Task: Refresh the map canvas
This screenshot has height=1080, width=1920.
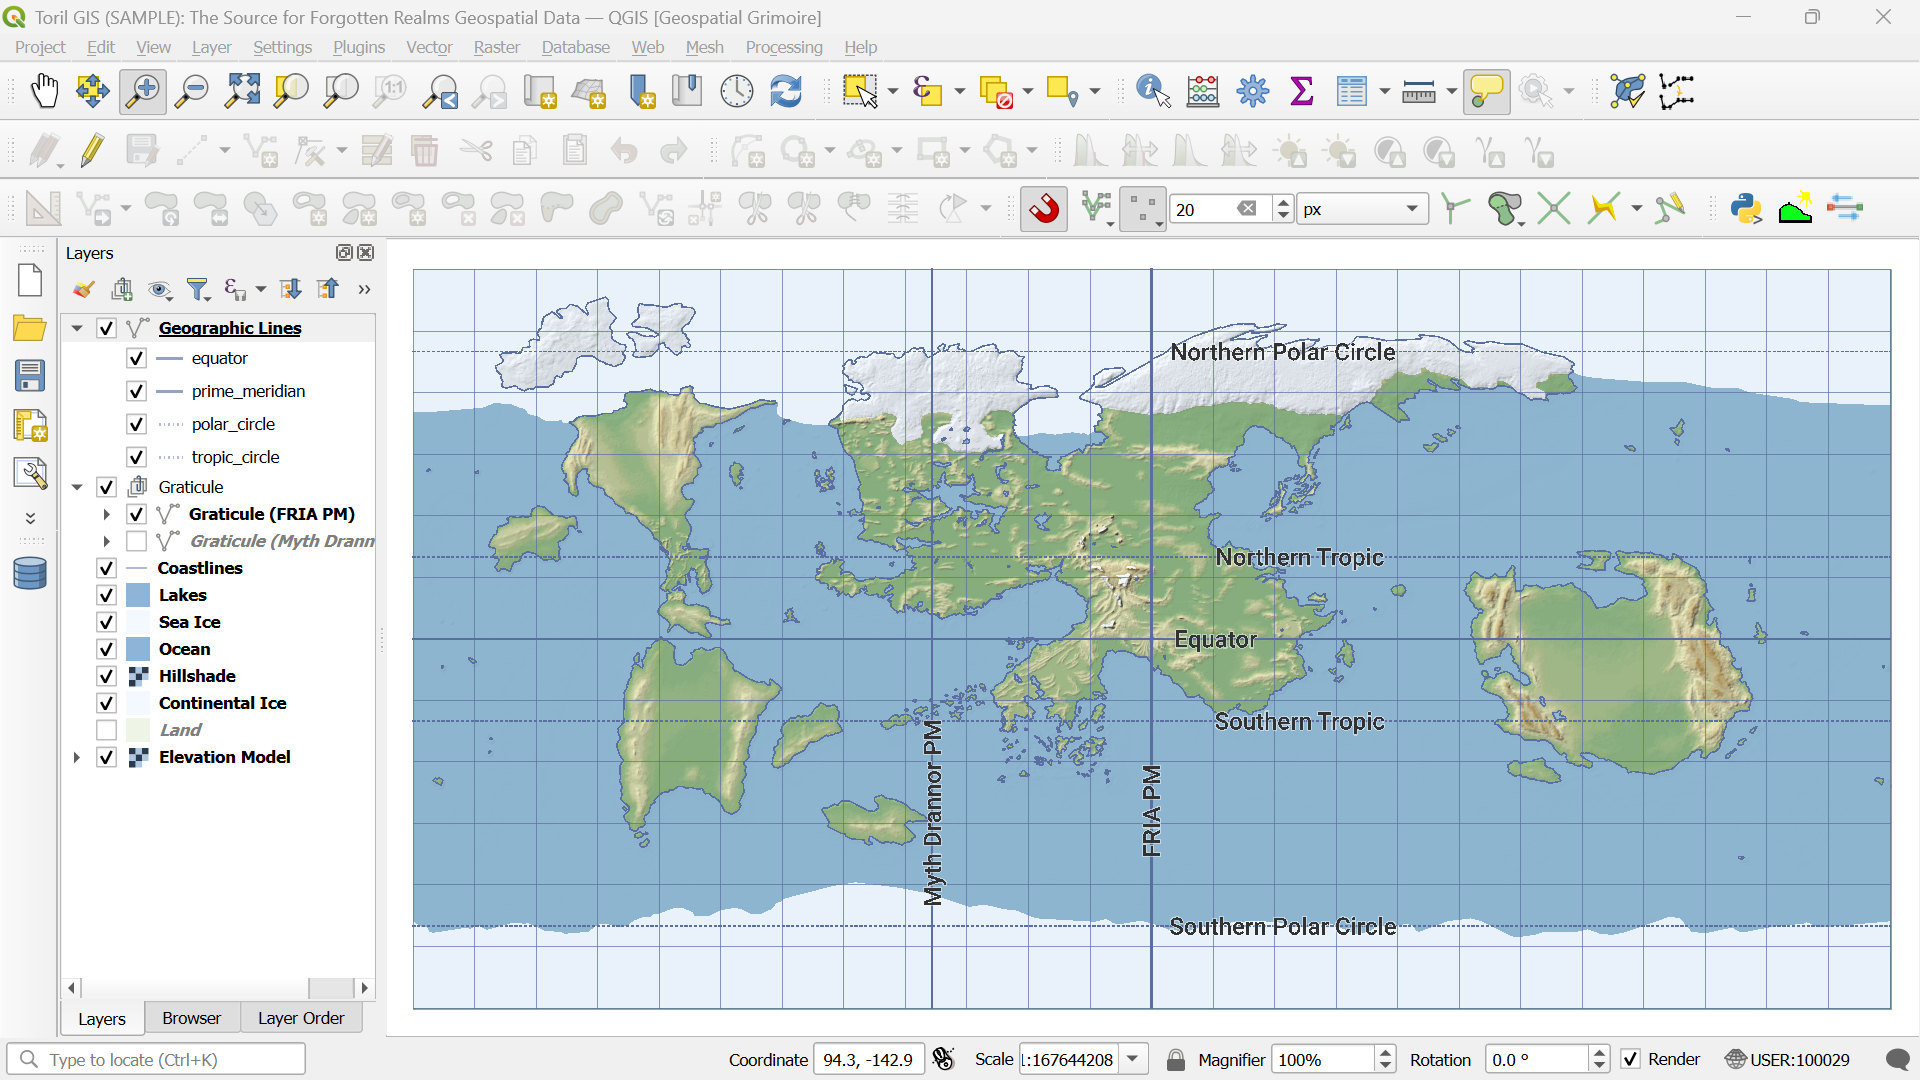Action: [787, 90]
